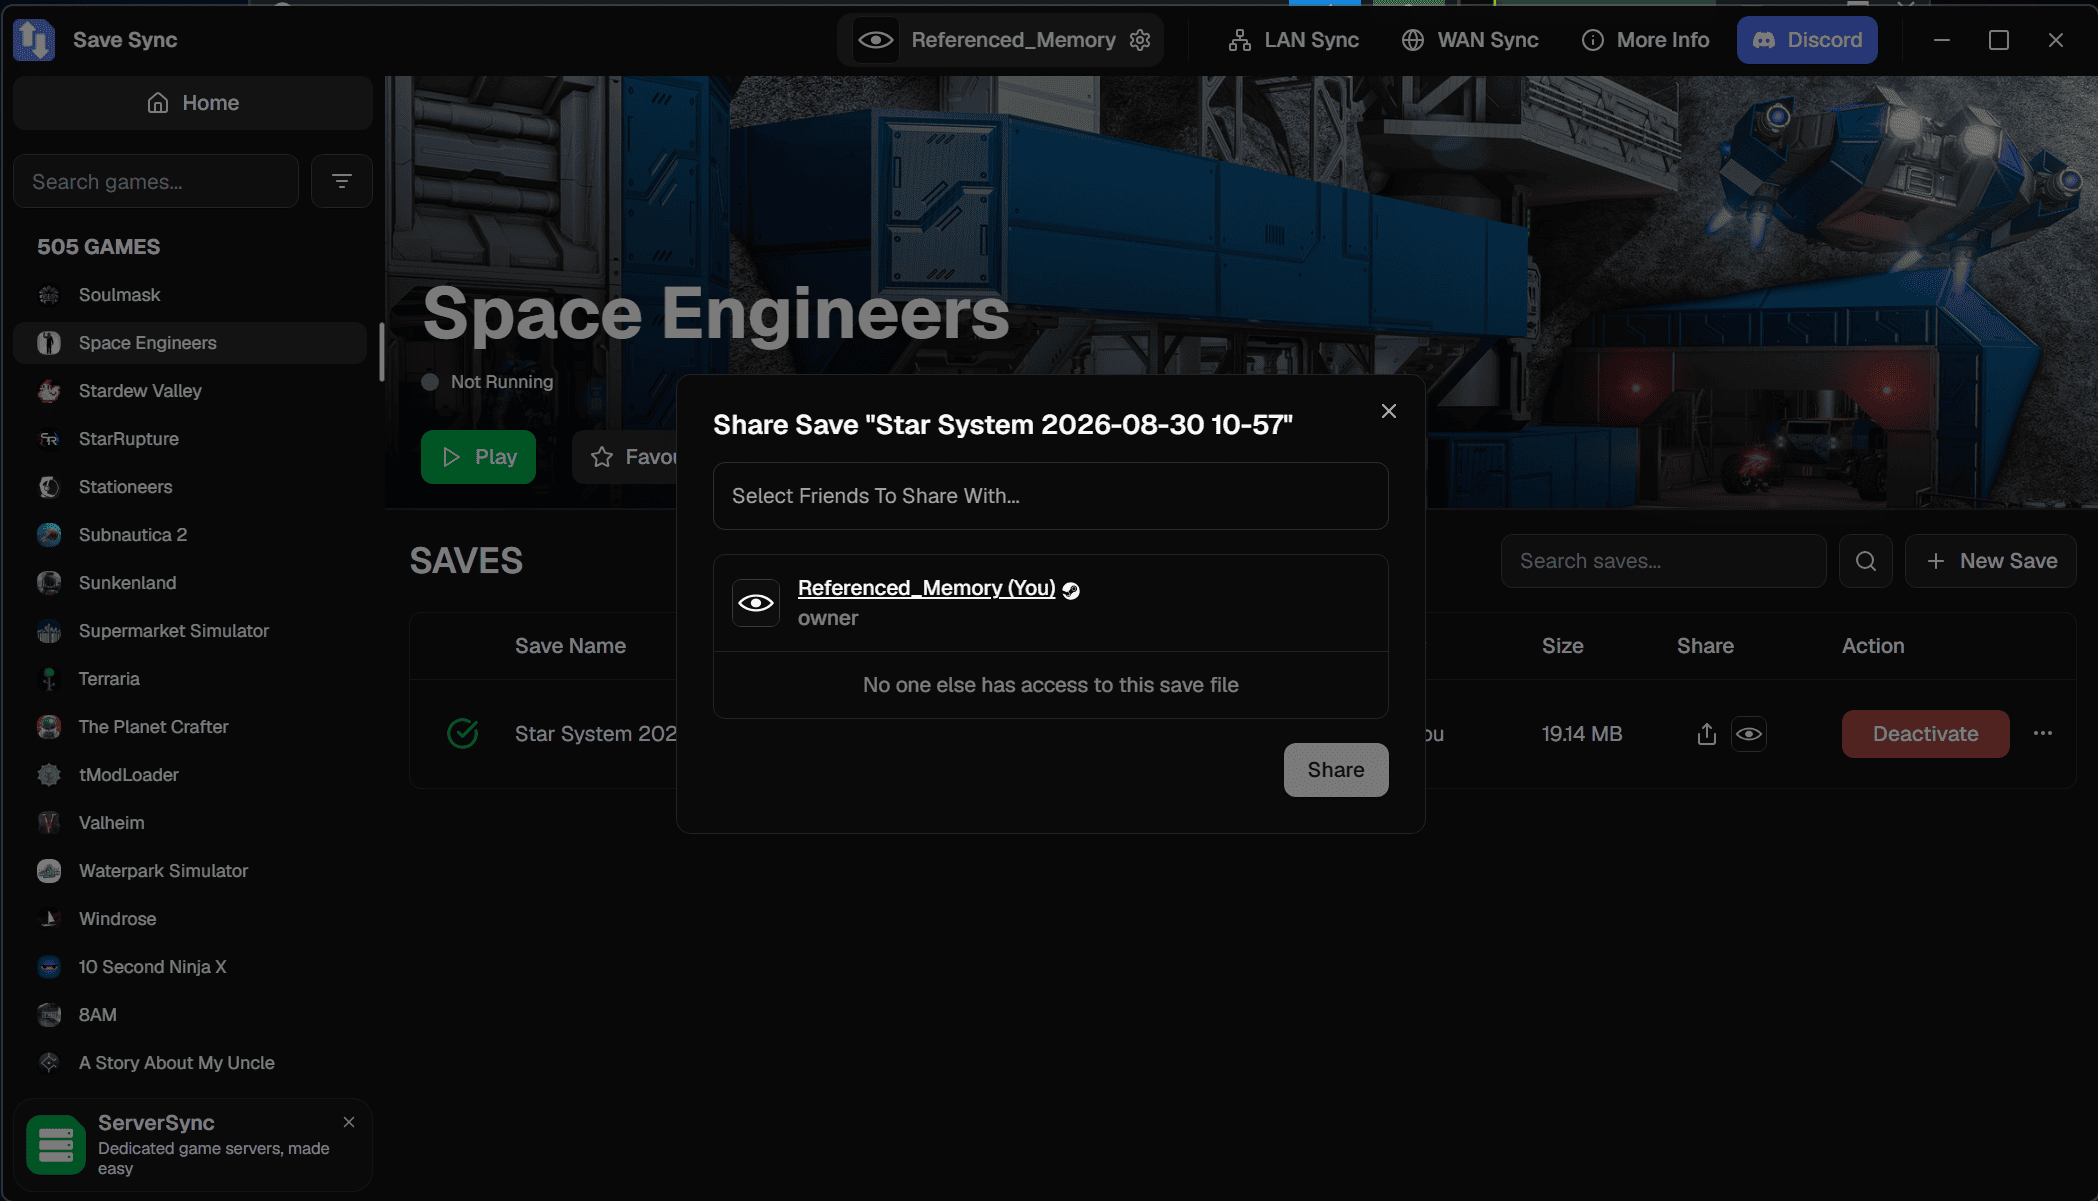This screenshot has height=1201, width=2098.
Task: Go to the Home page
Action: [193, 103]
